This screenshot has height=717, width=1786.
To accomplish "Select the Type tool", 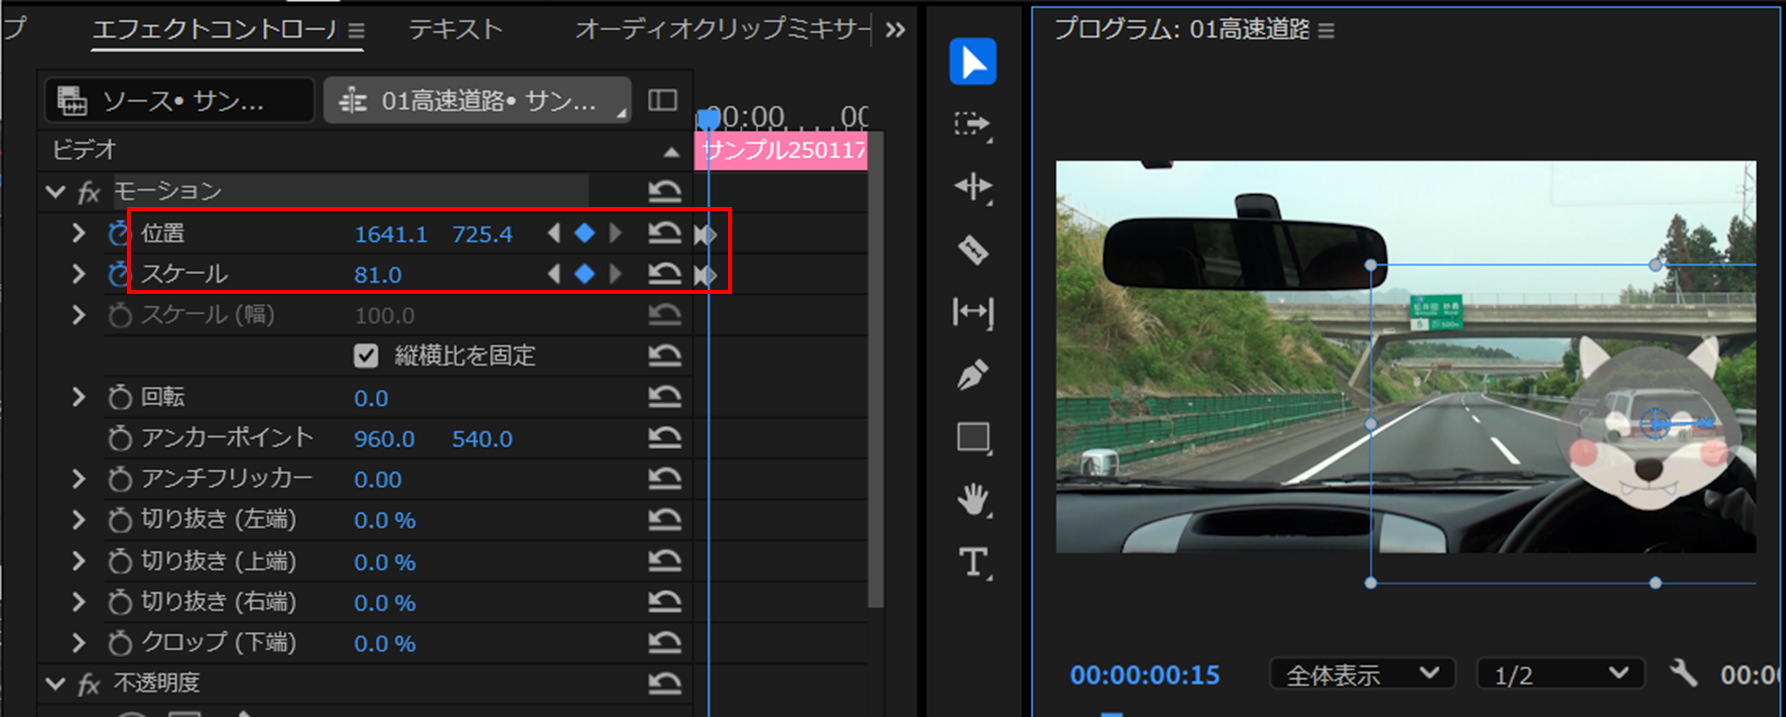I will coord(972,562).
